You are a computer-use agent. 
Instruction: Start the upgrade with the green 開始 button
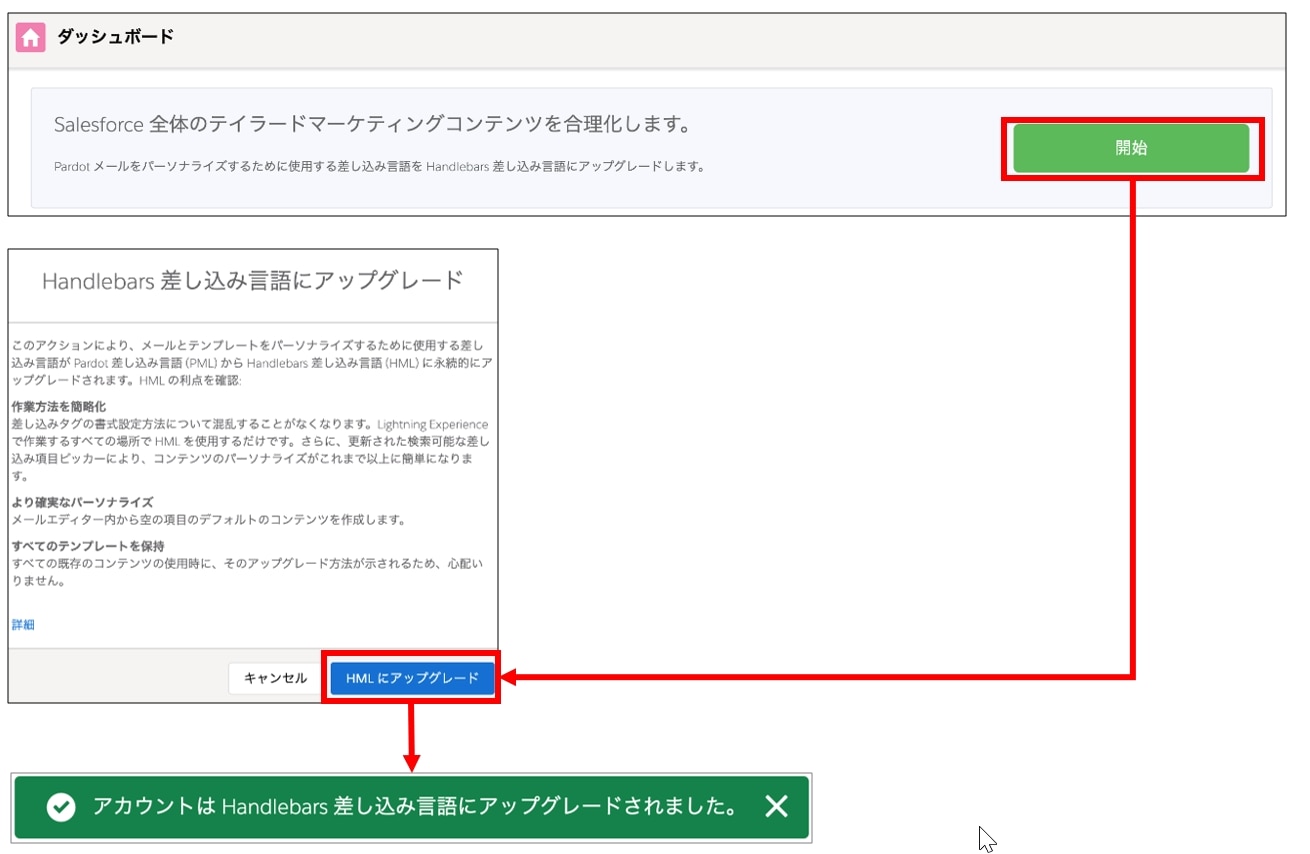click(x=1131, y=148)
